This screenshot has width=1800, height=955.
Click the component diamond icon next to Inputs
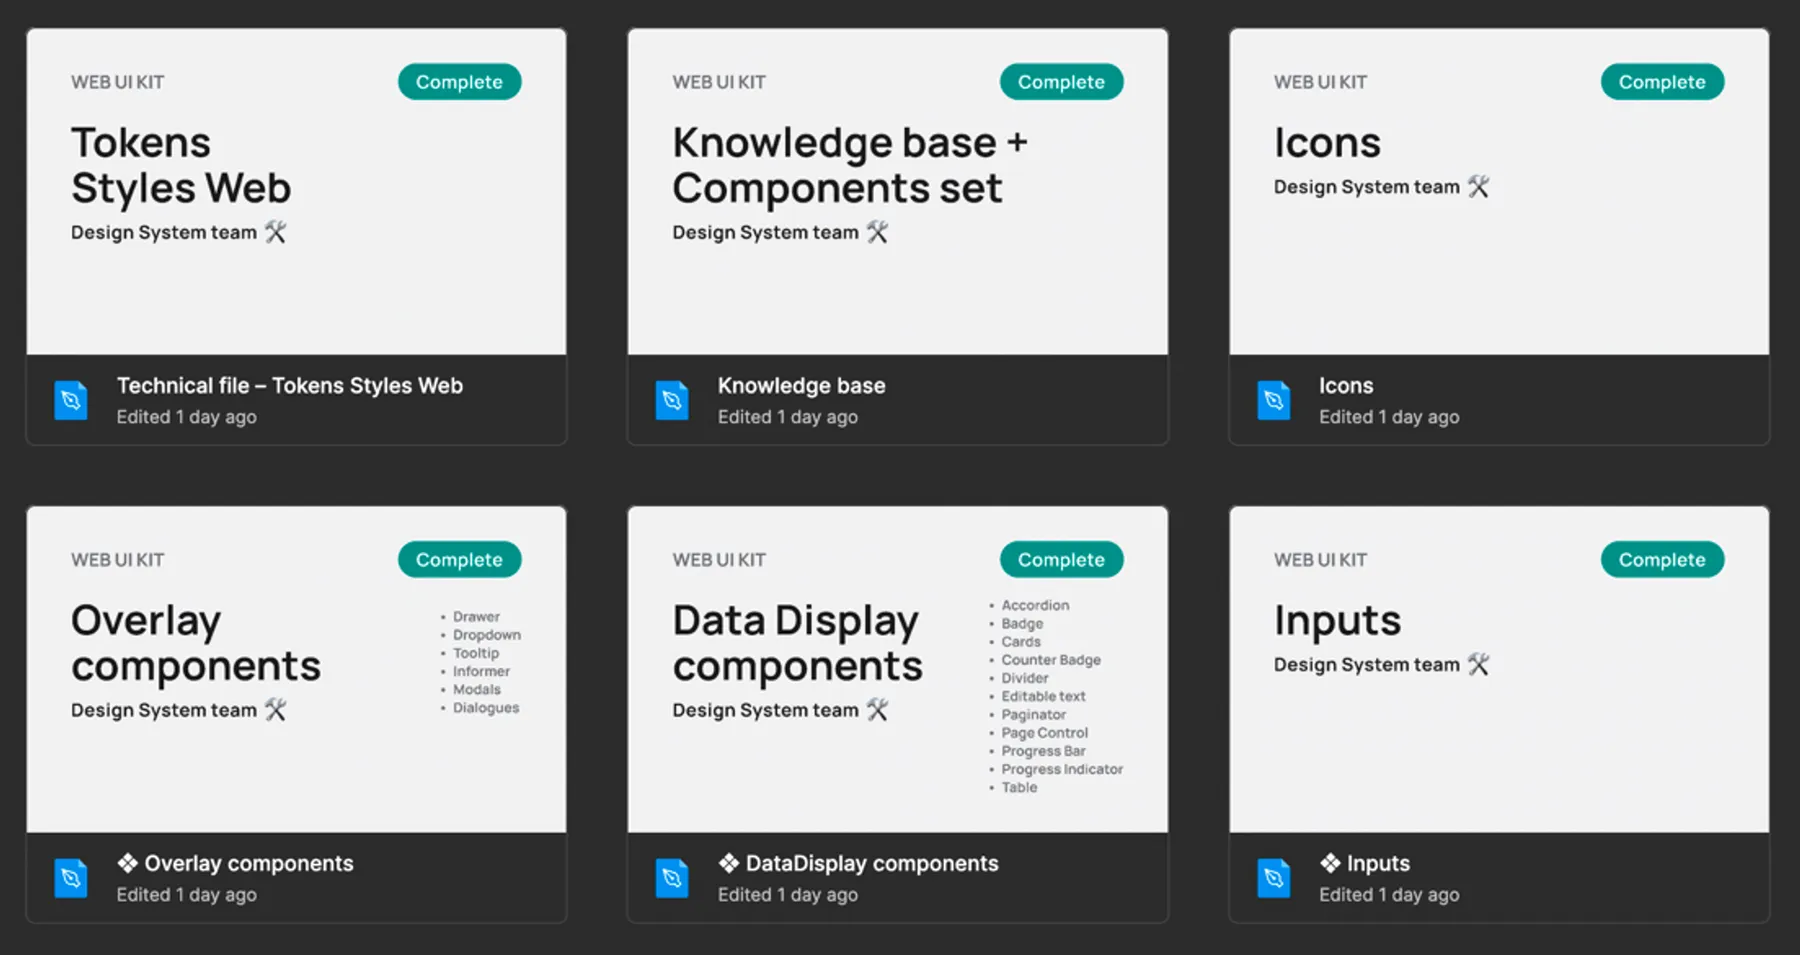coord(1330,863)
